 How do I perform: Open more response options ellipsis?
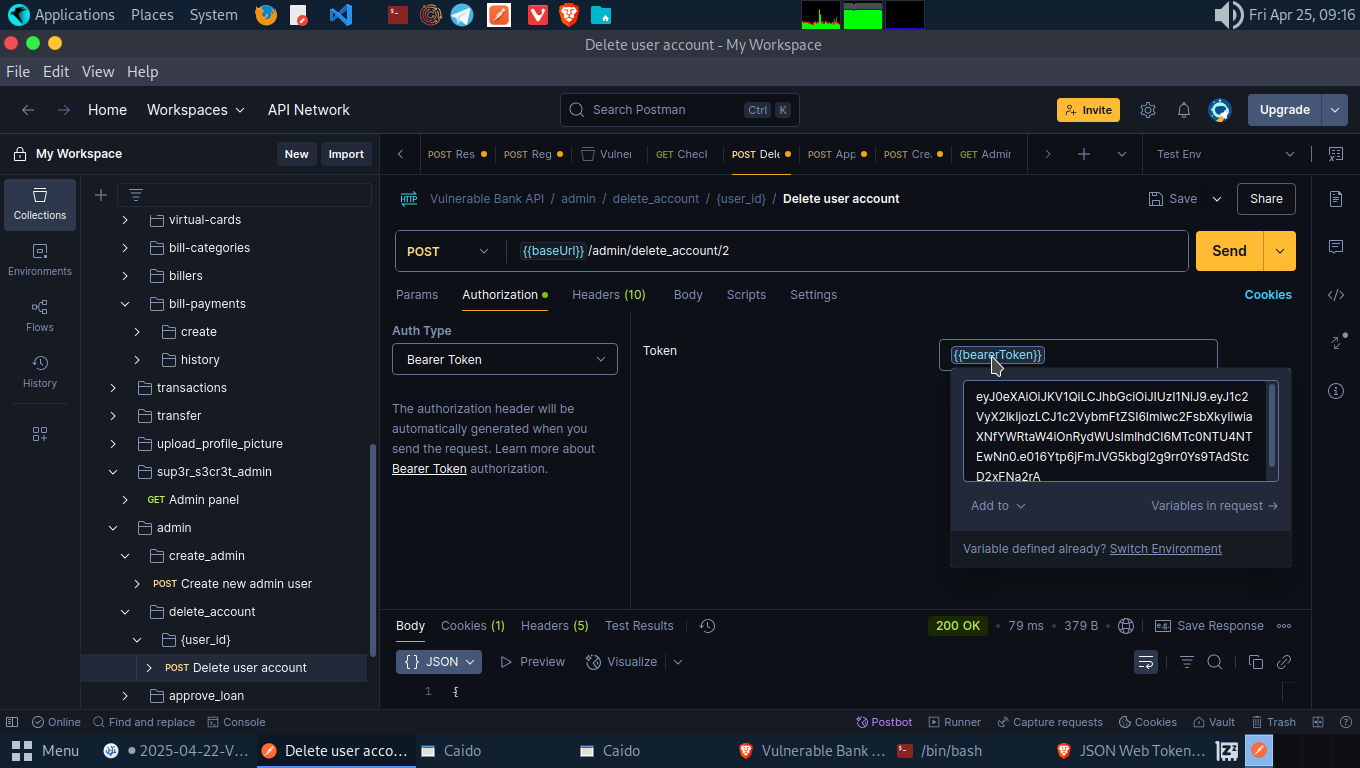1284,626
